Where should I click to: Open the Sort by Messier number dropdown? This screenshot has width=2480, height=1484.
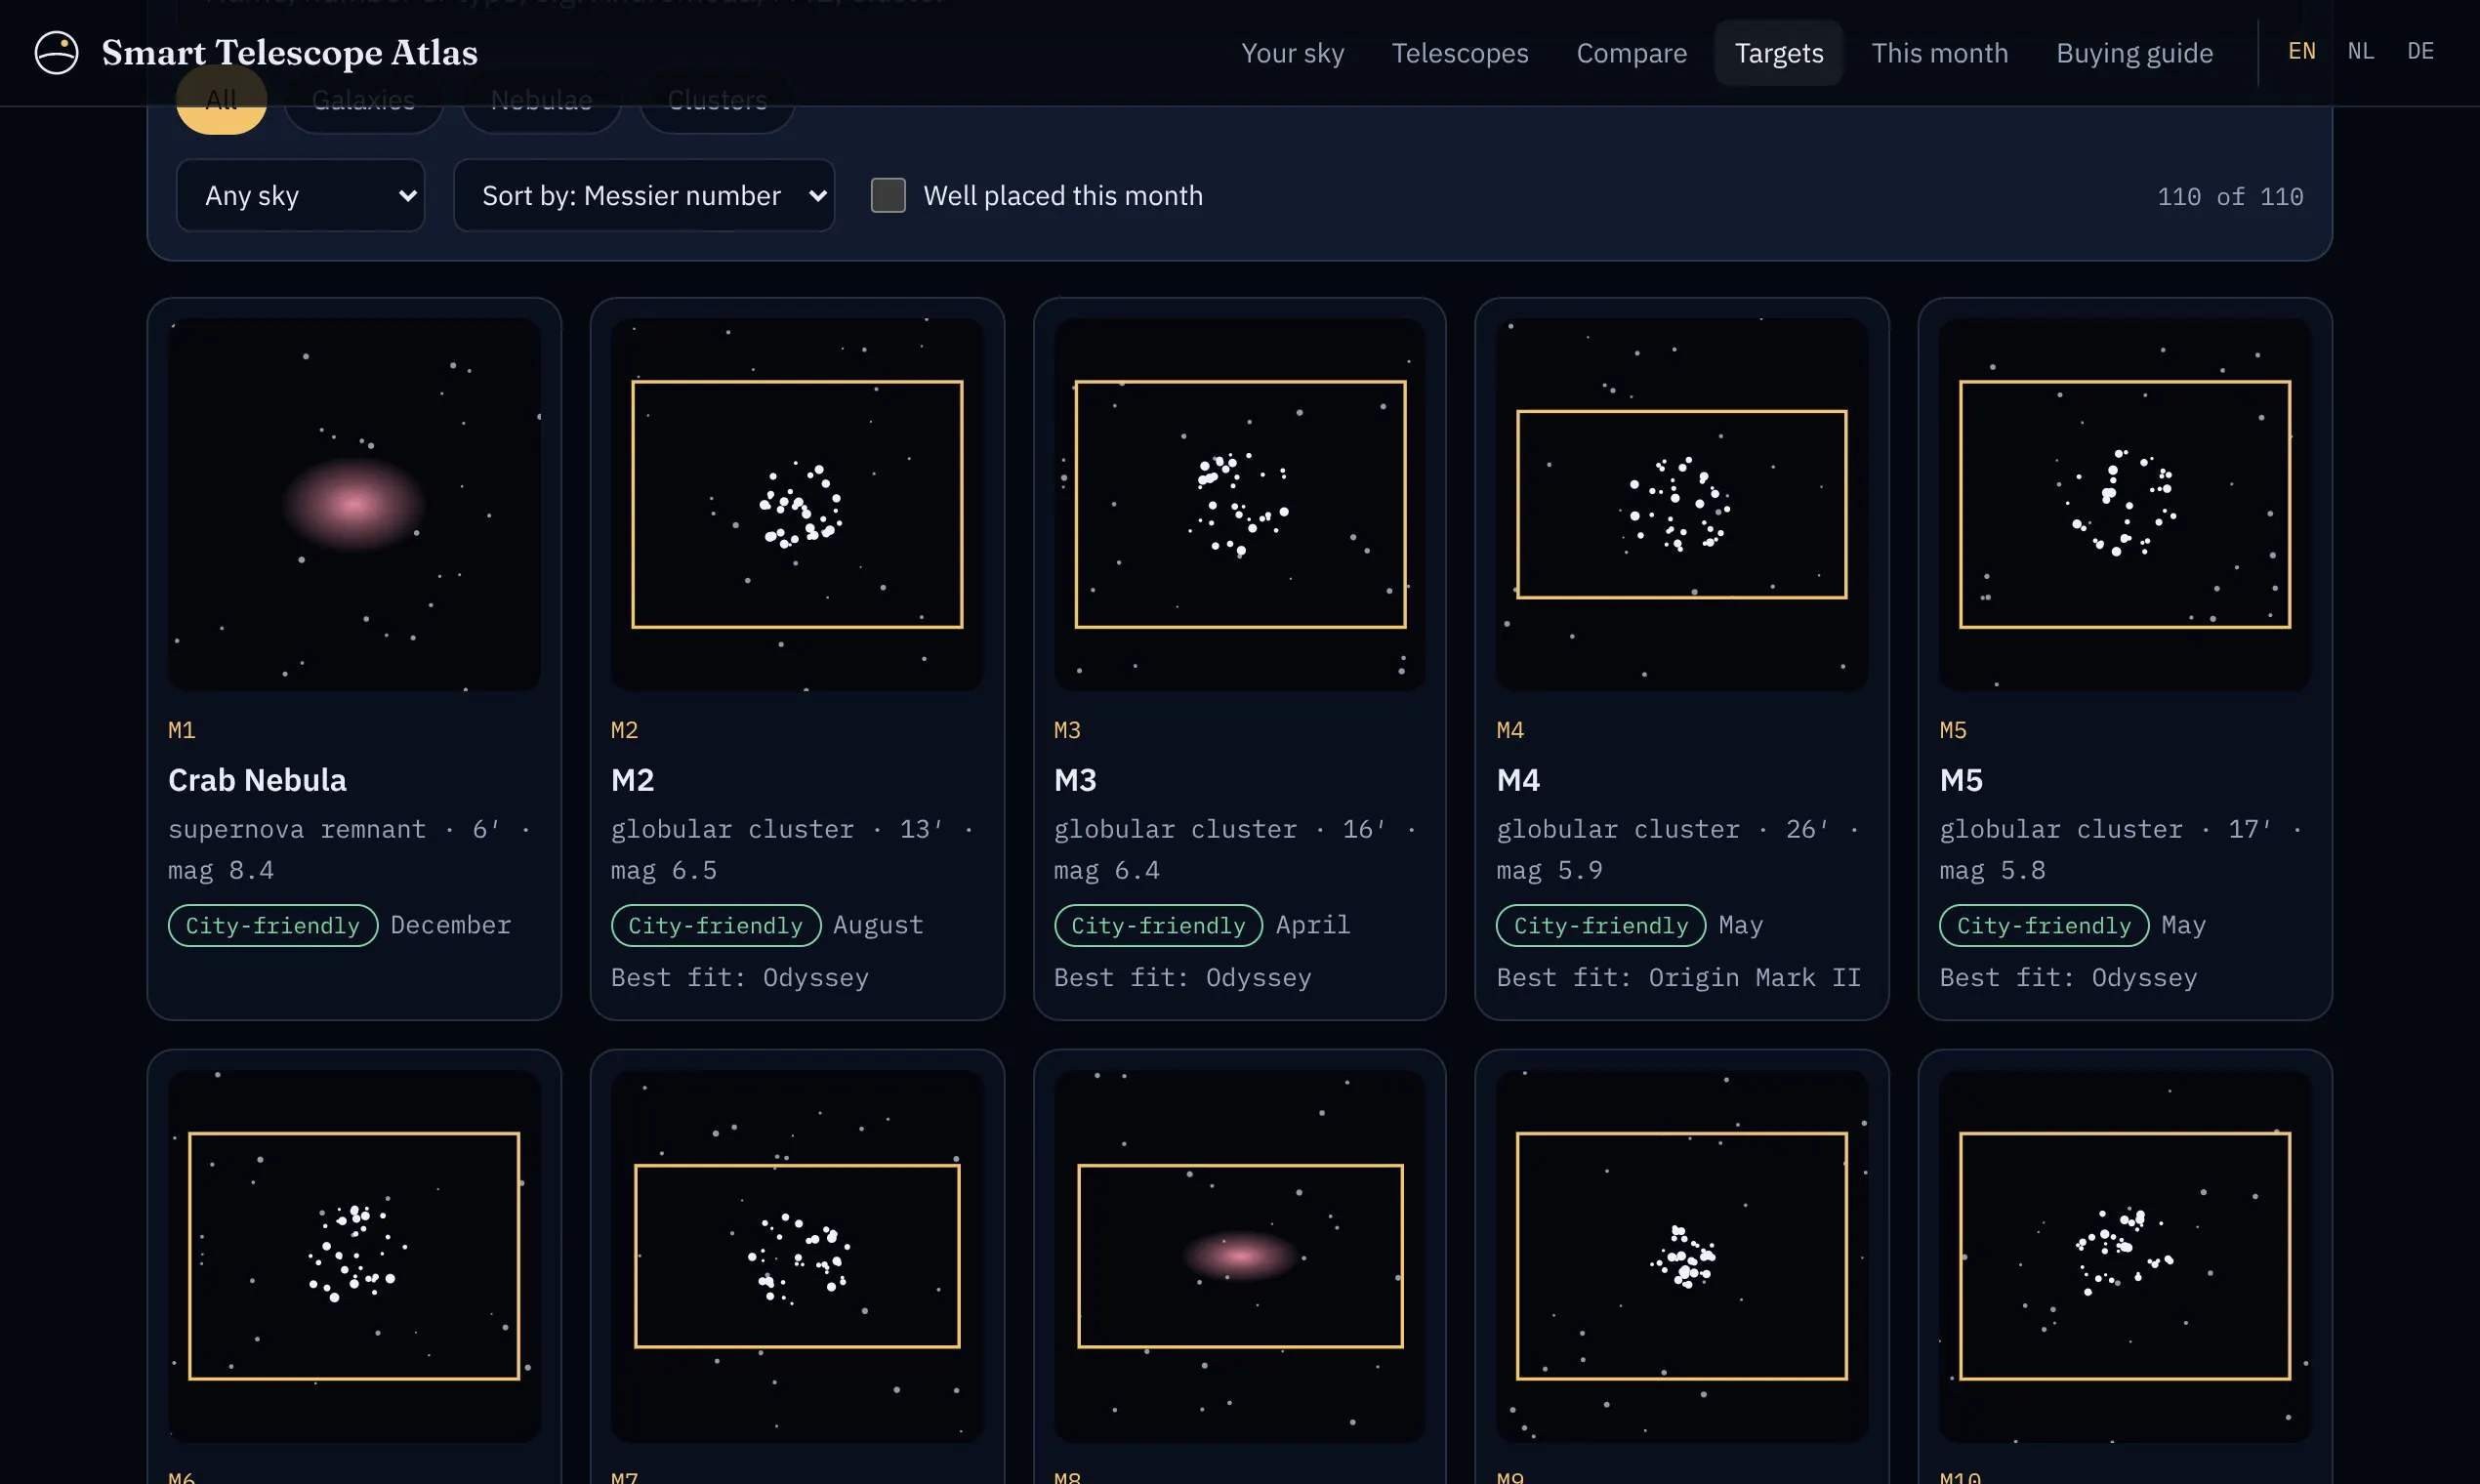pyautogui.click(x=644, y=196)
